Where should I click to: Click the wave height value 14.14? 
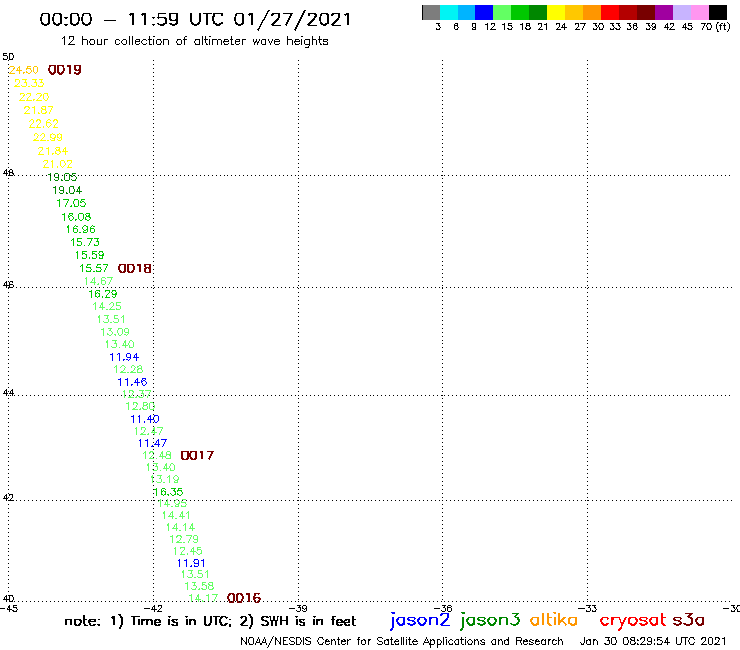tap(180, 528)
